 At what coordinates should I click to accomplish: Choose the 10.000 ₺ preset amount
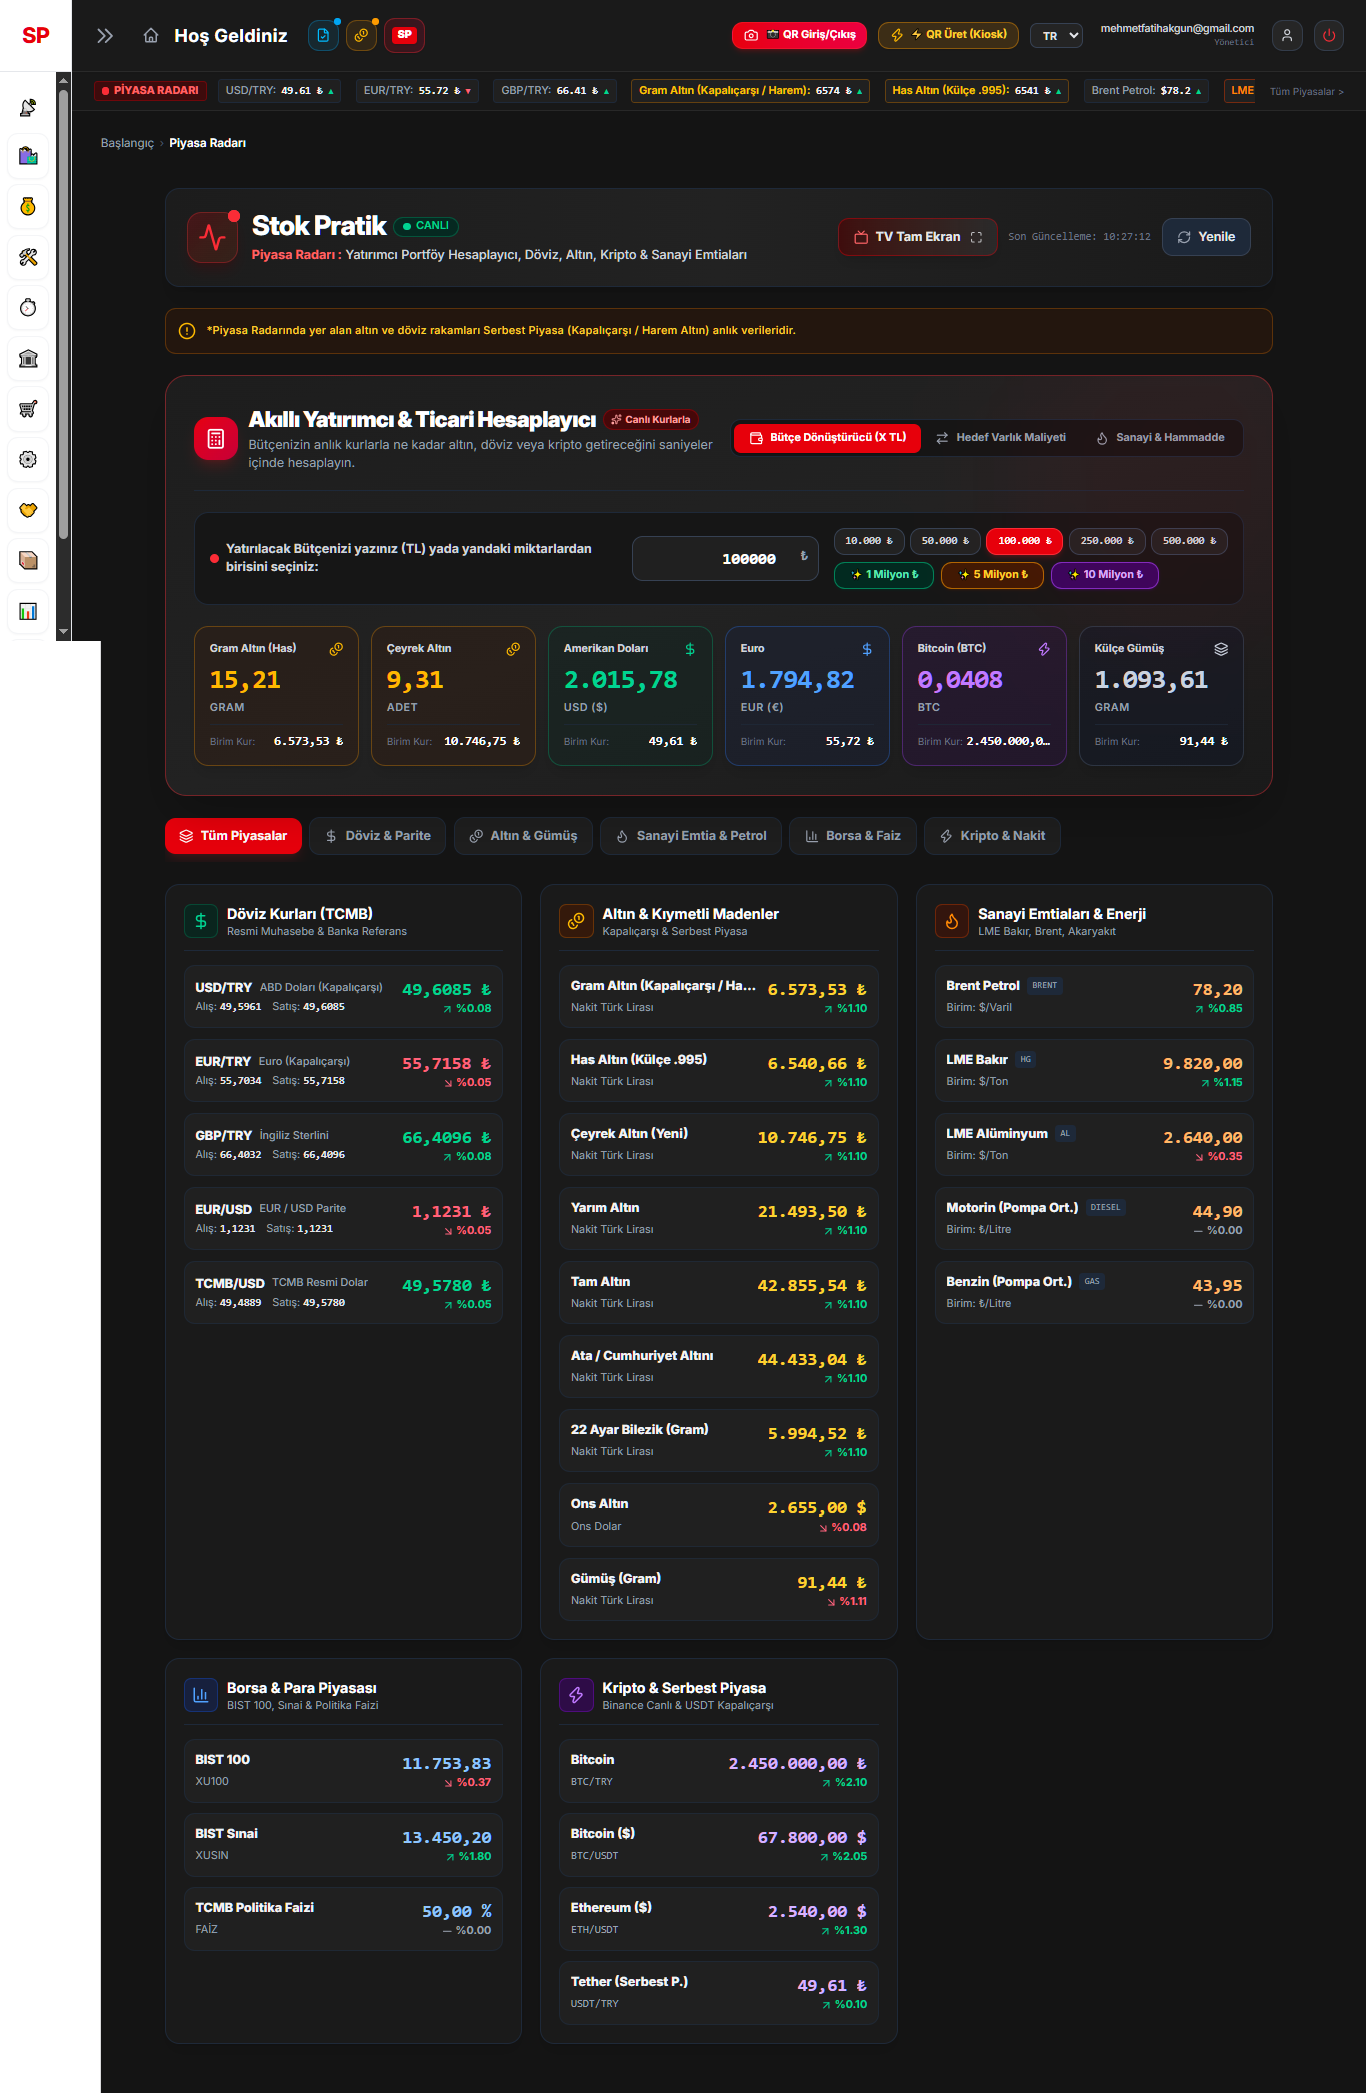coord(869,541)
